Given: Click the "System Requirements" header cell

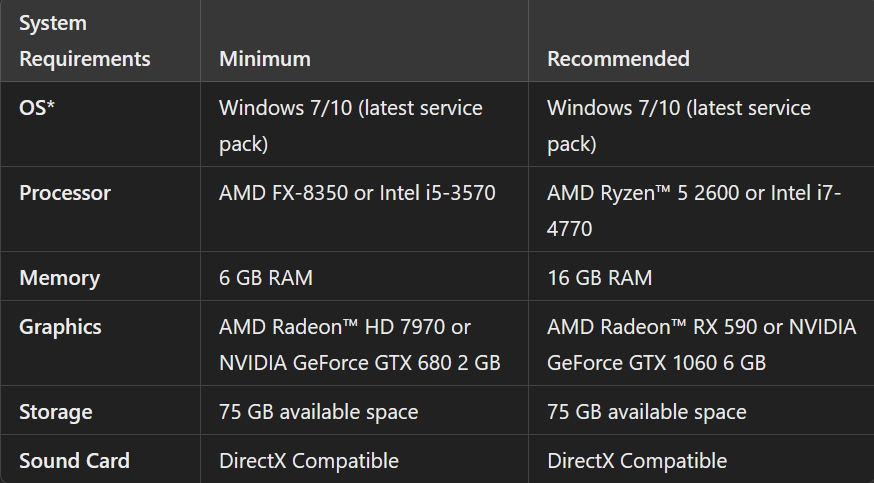Looking at the screenshot, I should (85, 41).
